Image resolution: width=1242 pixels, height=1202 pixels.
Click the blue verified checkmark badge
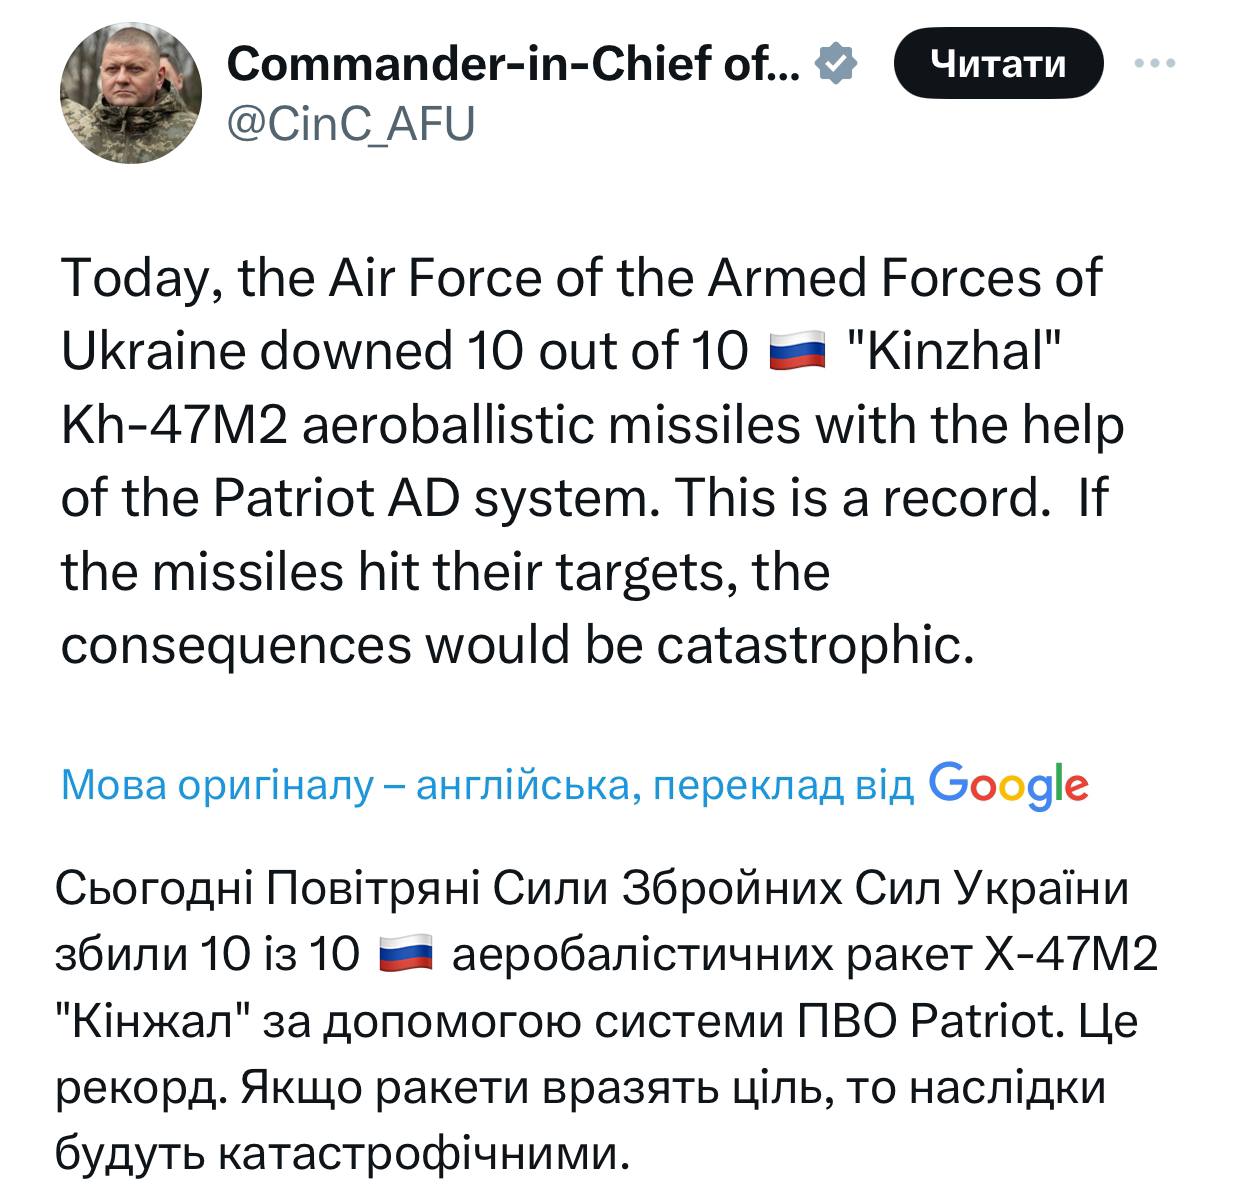tap(836, 65)
